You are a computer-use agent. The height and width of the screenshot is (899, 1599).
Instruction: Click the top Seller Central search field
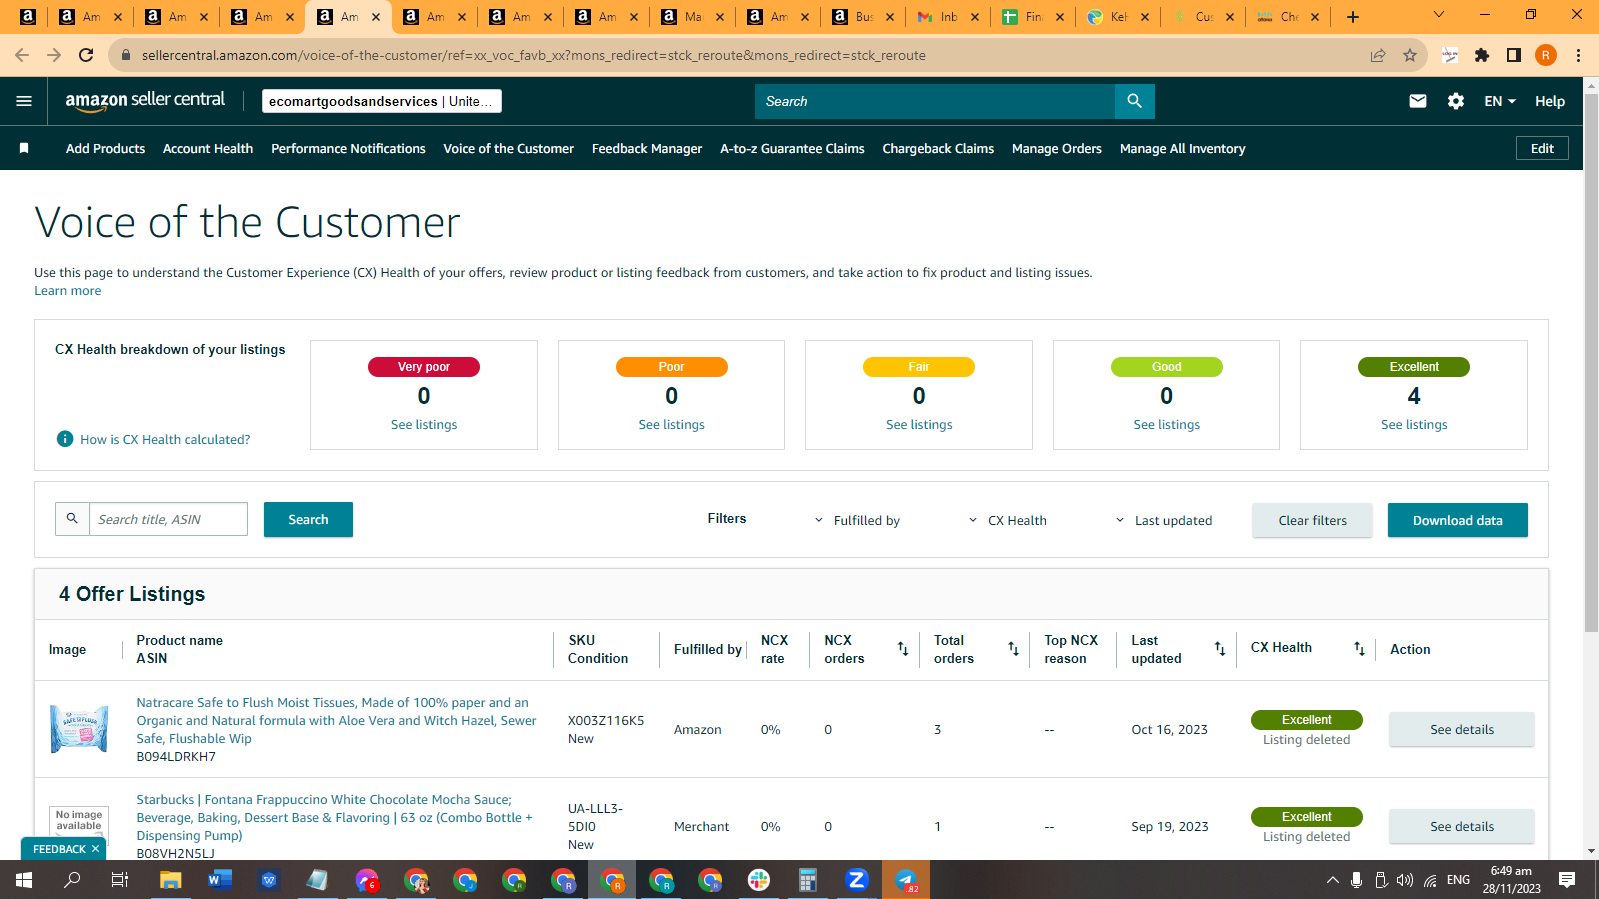pos(935,101)
